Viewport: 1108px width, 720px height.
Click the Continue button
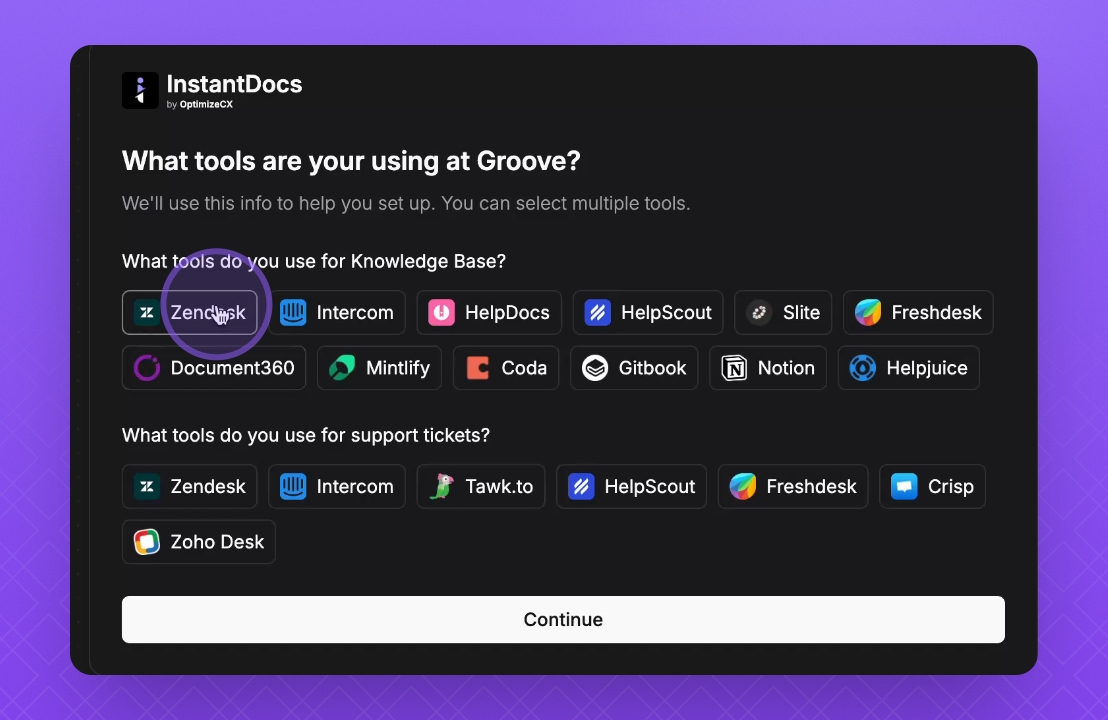pyautogui.click(x=563, y=620)
